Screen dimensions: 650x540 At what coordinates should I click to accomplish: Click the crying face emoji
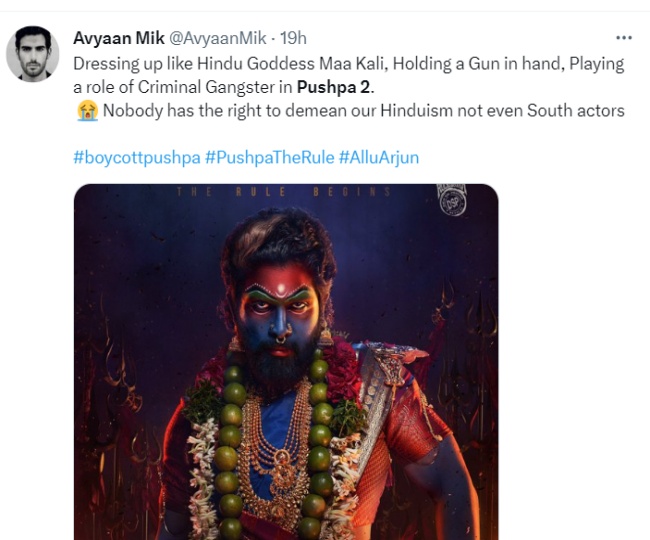(85, 111)
